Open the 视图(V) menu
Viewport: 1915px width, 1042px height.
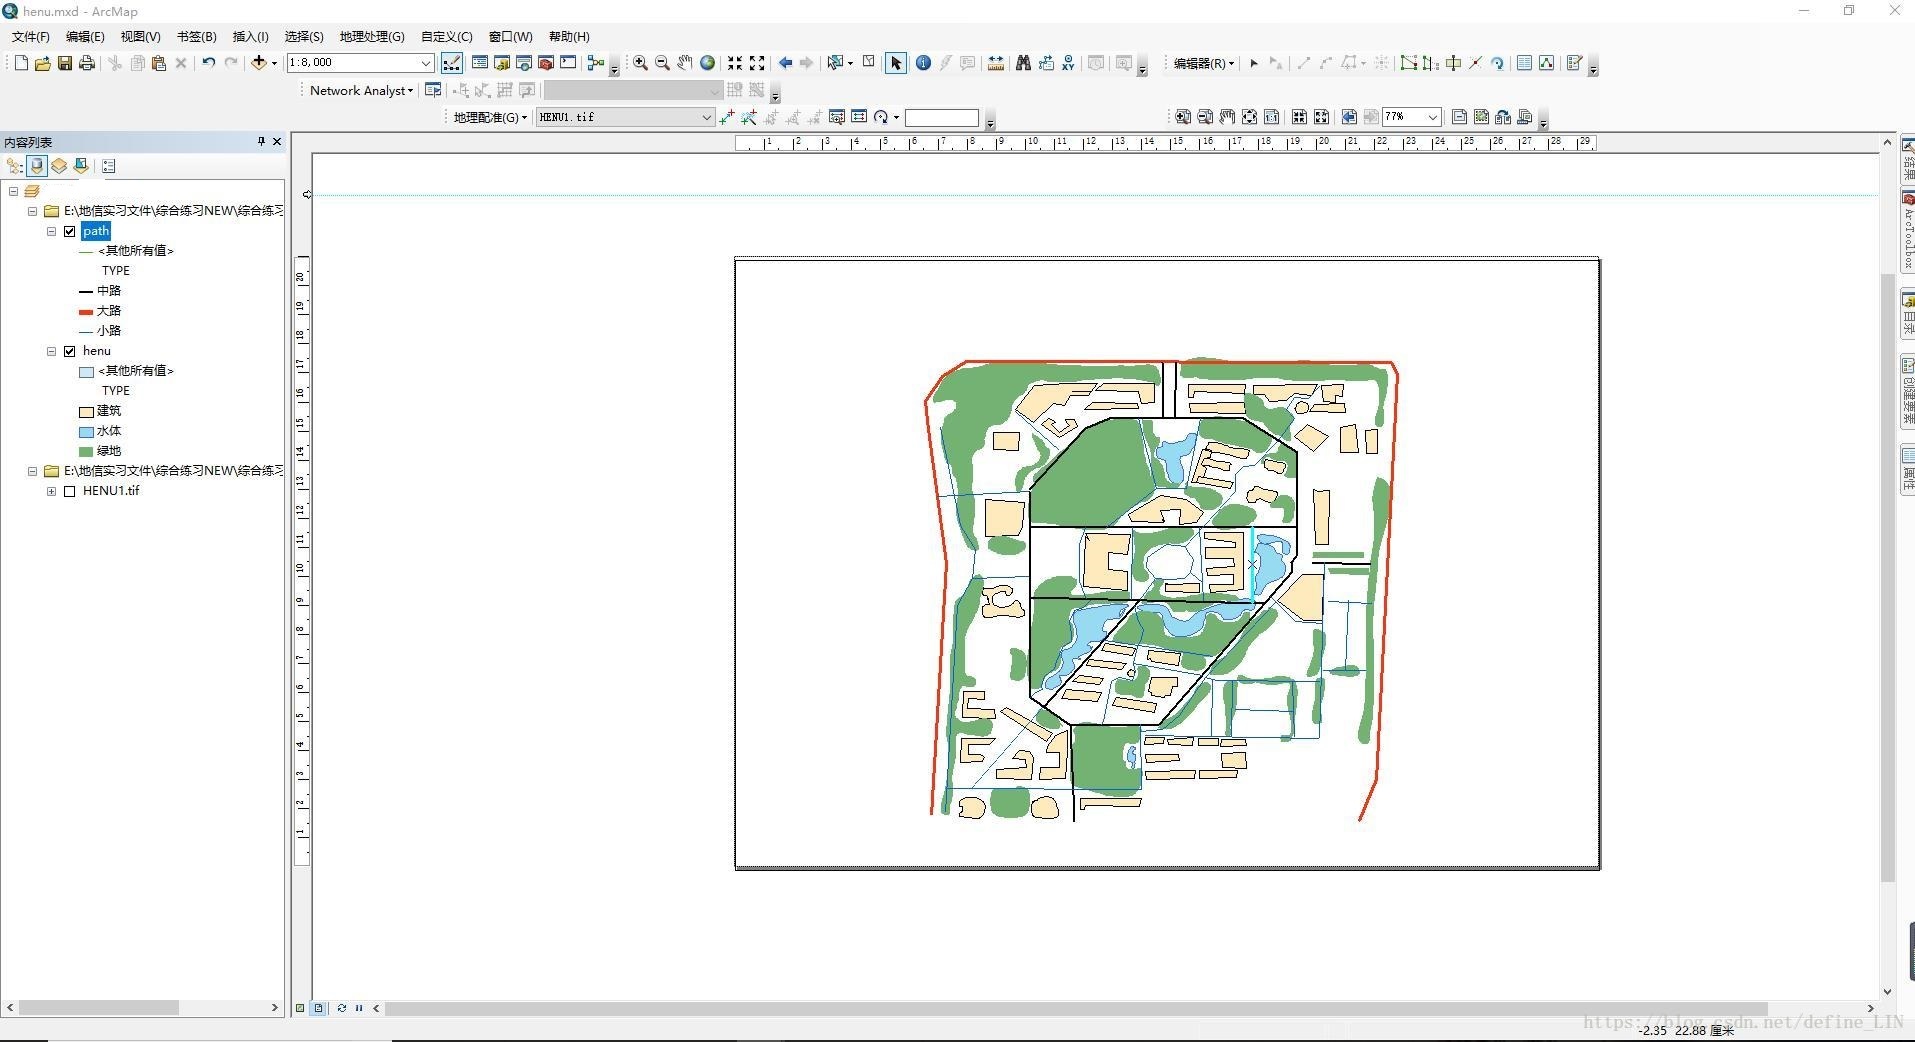pos(140,36)
